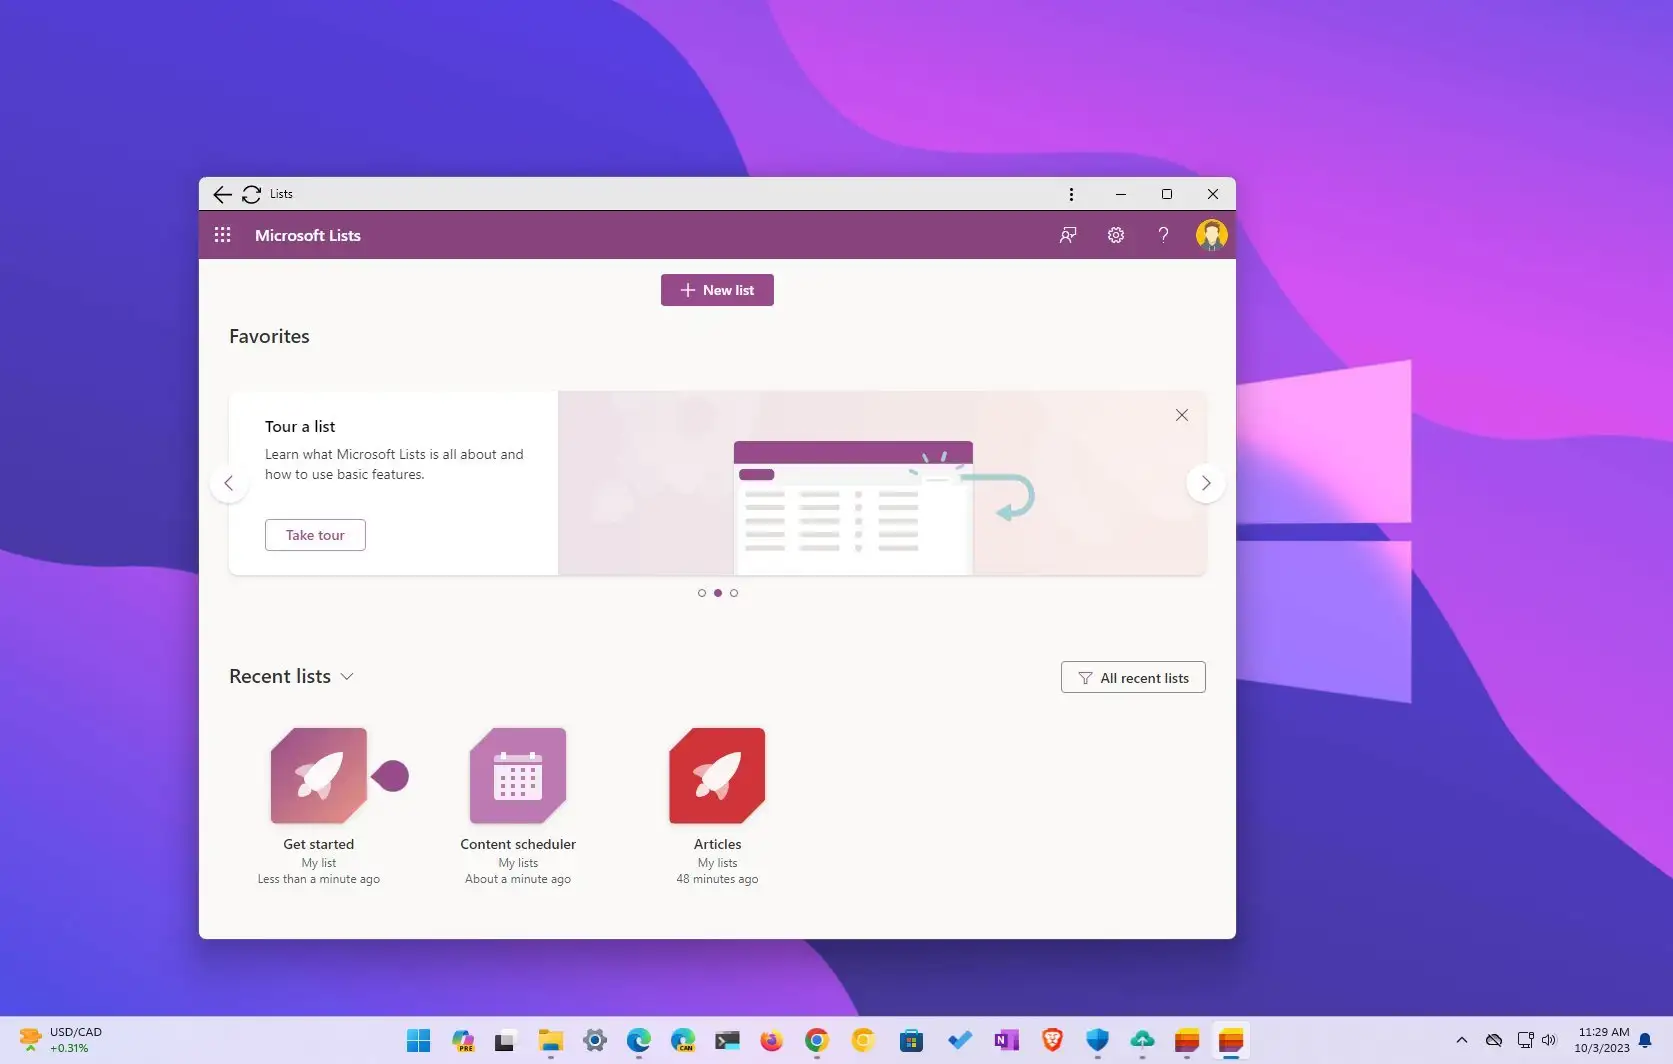The image size is (1673, 1064).
Task: Open Copilot preview from the taskbar
Action: [x=463, y=1041]
